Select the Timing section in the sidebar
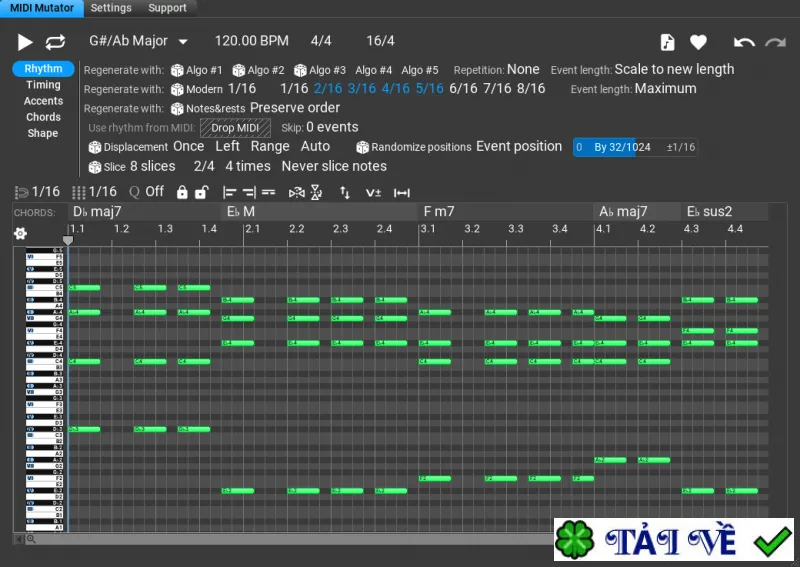The height and width of the screenshot is (567, 800). coord(43,85)
